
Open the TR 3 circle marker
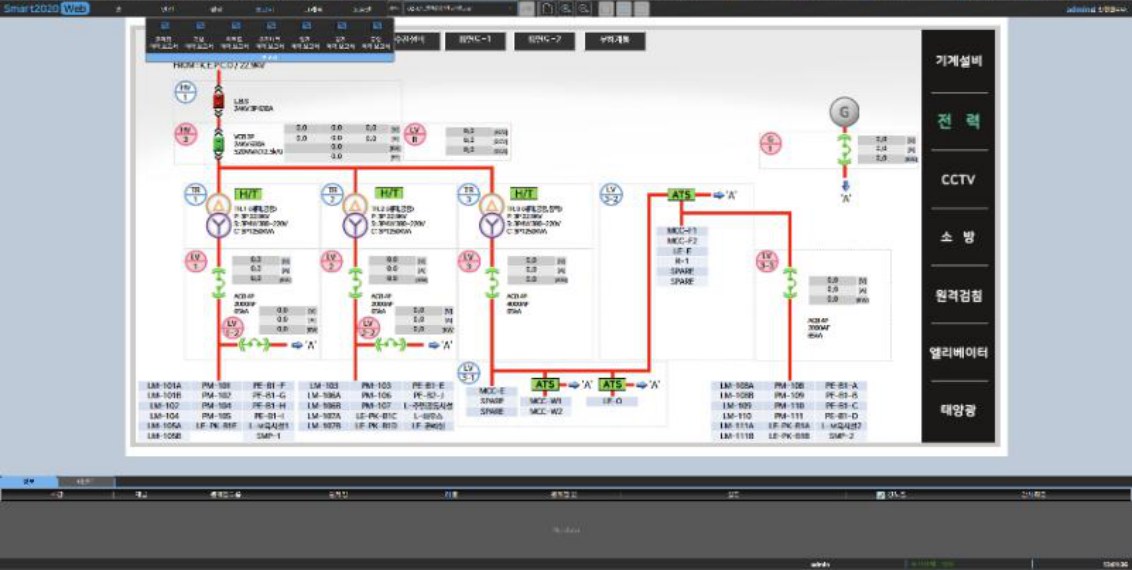469,193
